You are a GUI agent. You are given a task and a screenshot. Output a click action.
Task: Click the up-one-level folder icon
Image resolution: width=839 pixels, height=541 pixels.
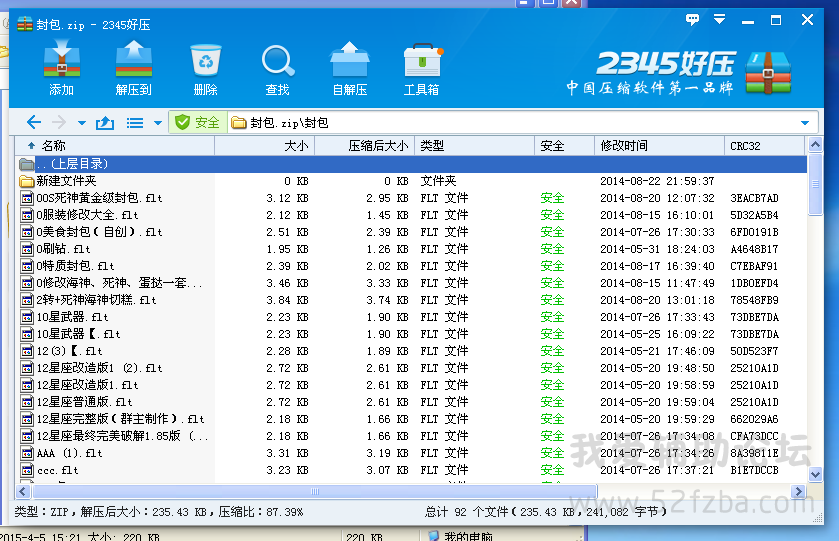pyautogui.click(x=105, y=123)
